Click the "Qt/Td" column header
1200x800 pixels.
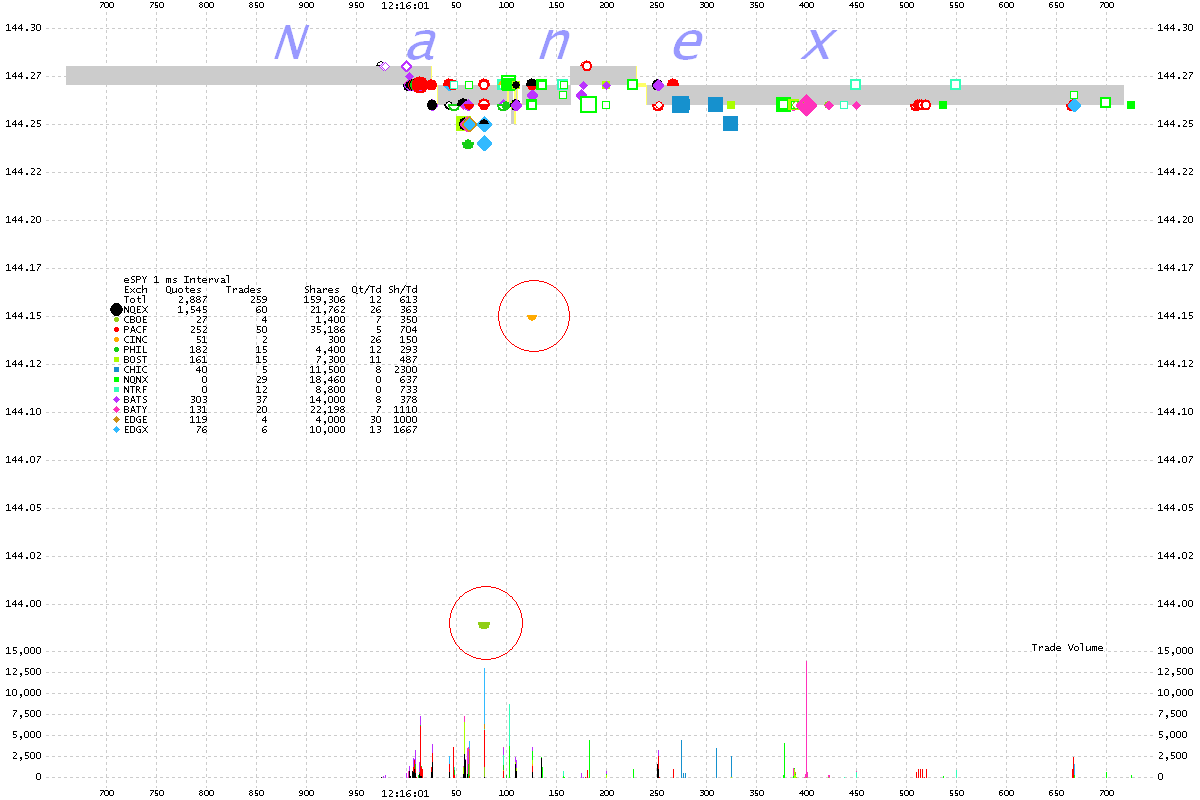pyautogui.click(x=366, y=290)
